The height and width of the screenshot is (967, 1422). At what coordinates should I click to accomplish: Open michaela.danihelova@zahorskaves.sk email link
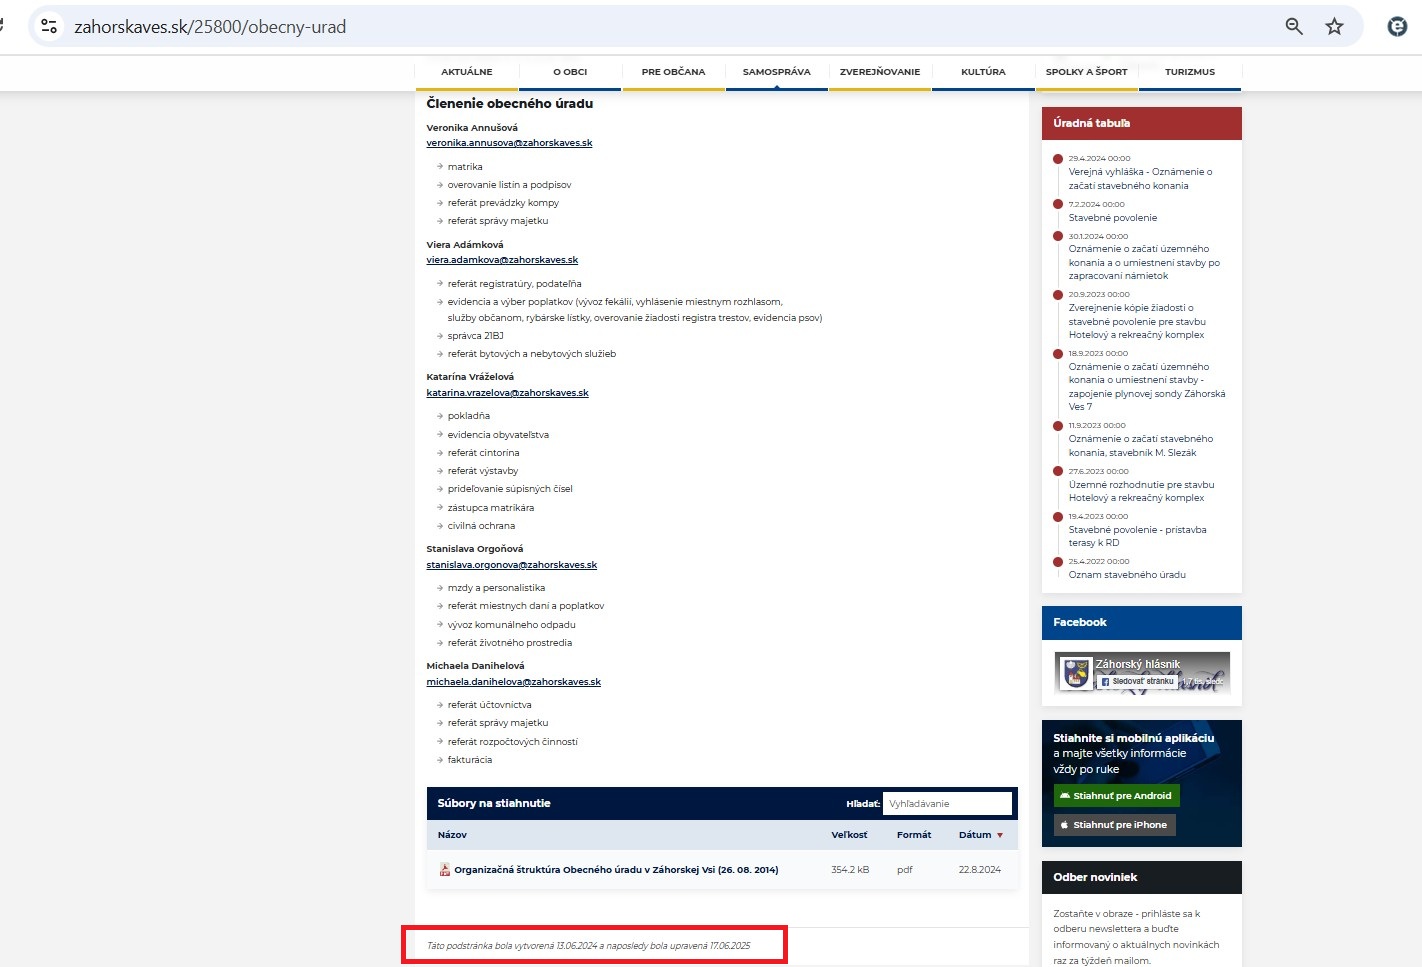click(x=513, y=682)
